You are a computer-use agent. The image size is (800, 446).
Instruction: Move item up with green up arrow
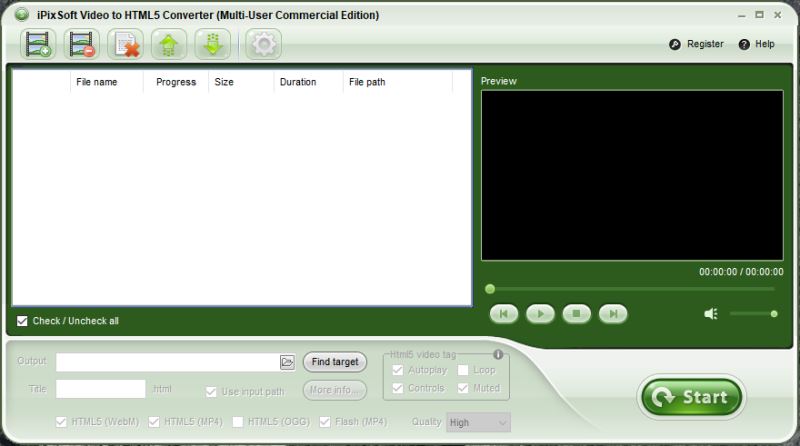(x=169, y=44)
